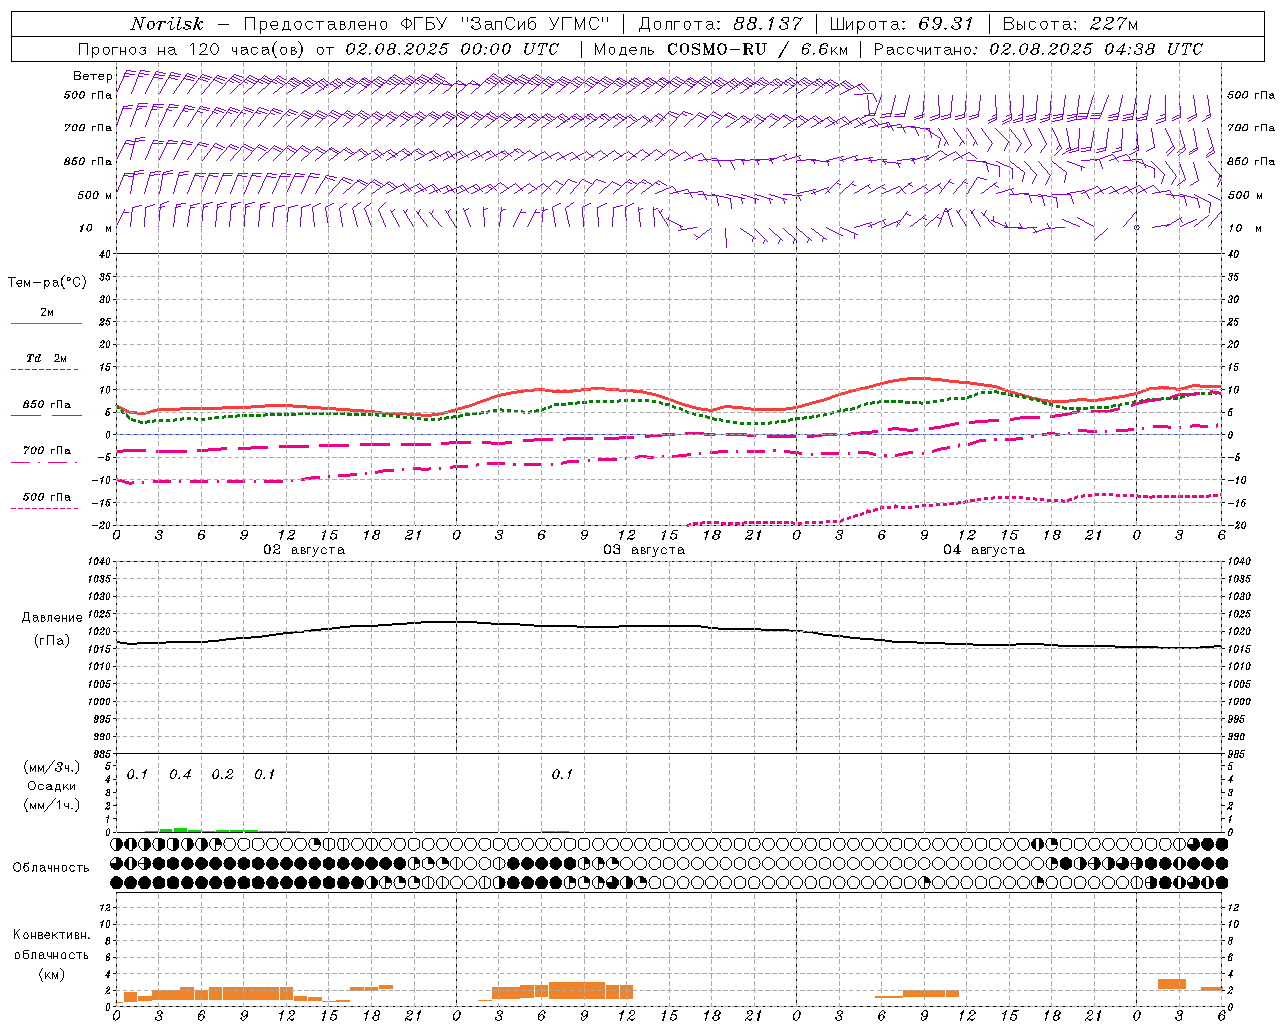Select the 'Предоставлено ФГБУ ЗапСиб УГМС' provider text
1280x1024 pixels.
point(427,24)
